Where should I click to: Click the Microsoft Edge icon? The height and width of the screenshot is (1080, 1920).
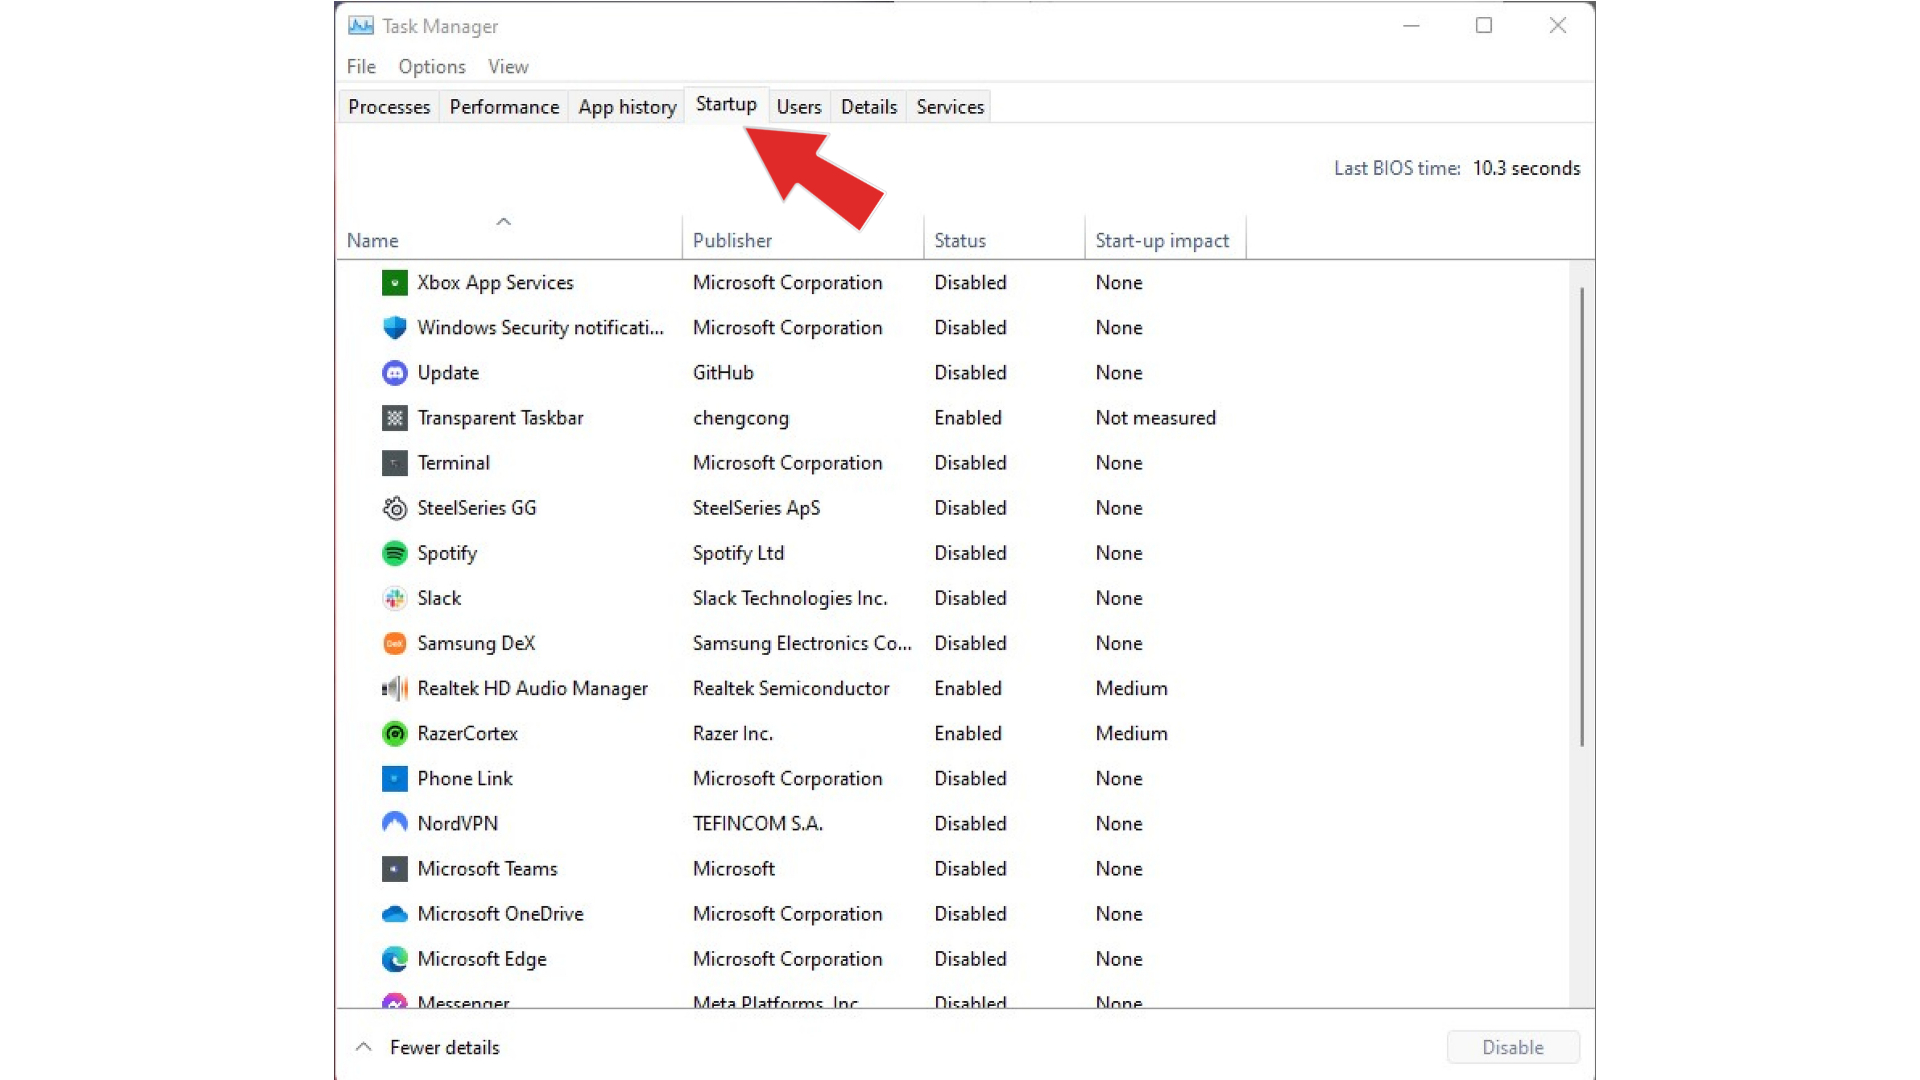tap(395, 959)
